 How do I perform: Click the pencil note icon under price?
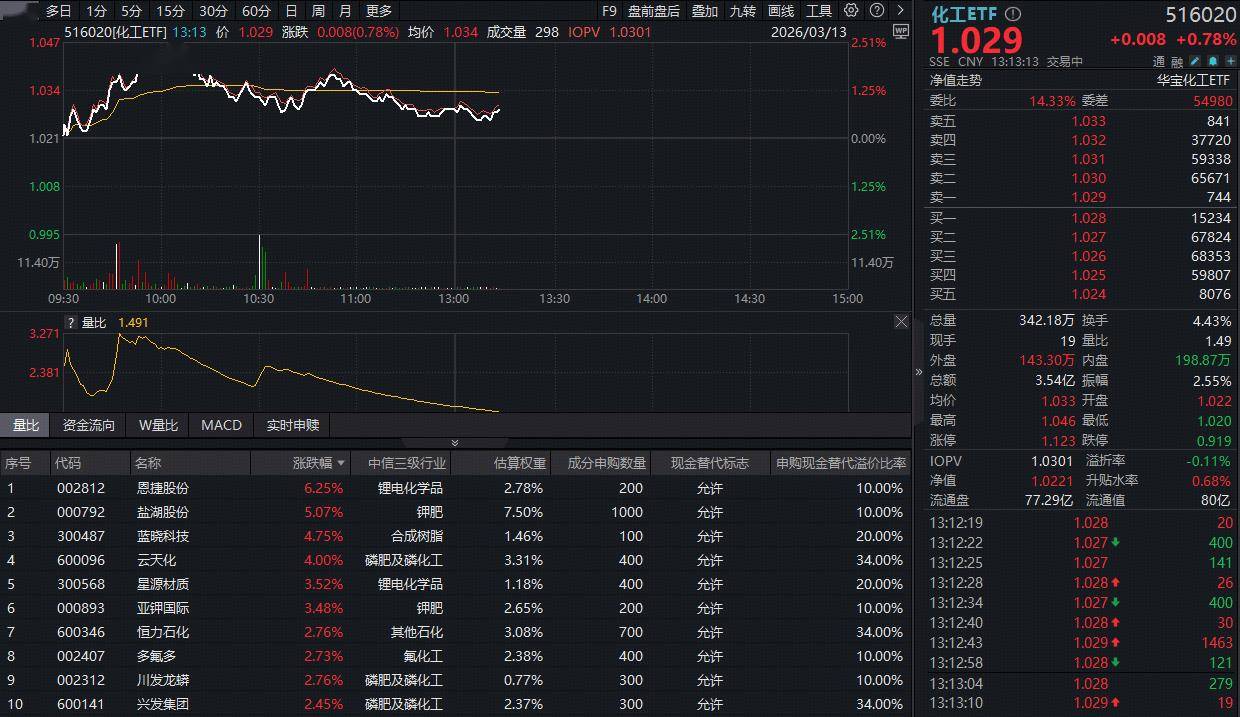tap(1195, 61)
